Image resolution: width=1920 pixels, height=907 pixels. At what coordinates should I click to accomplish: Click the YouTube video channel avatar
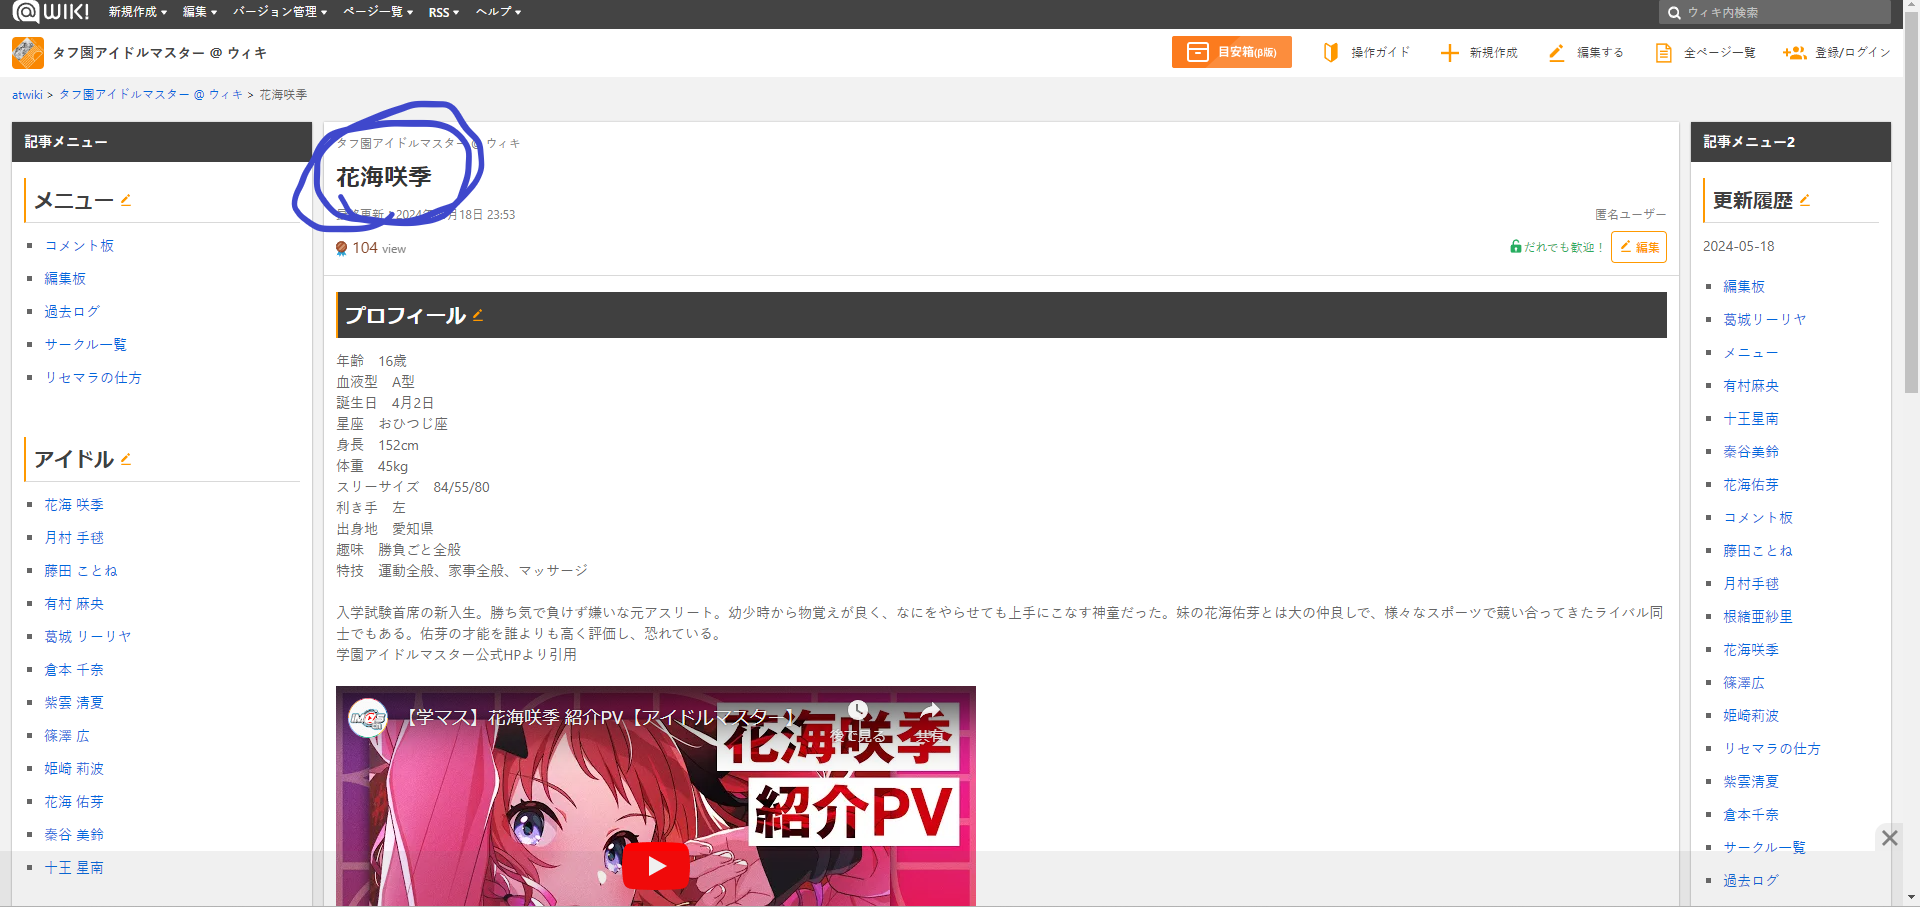click(368, 717)
